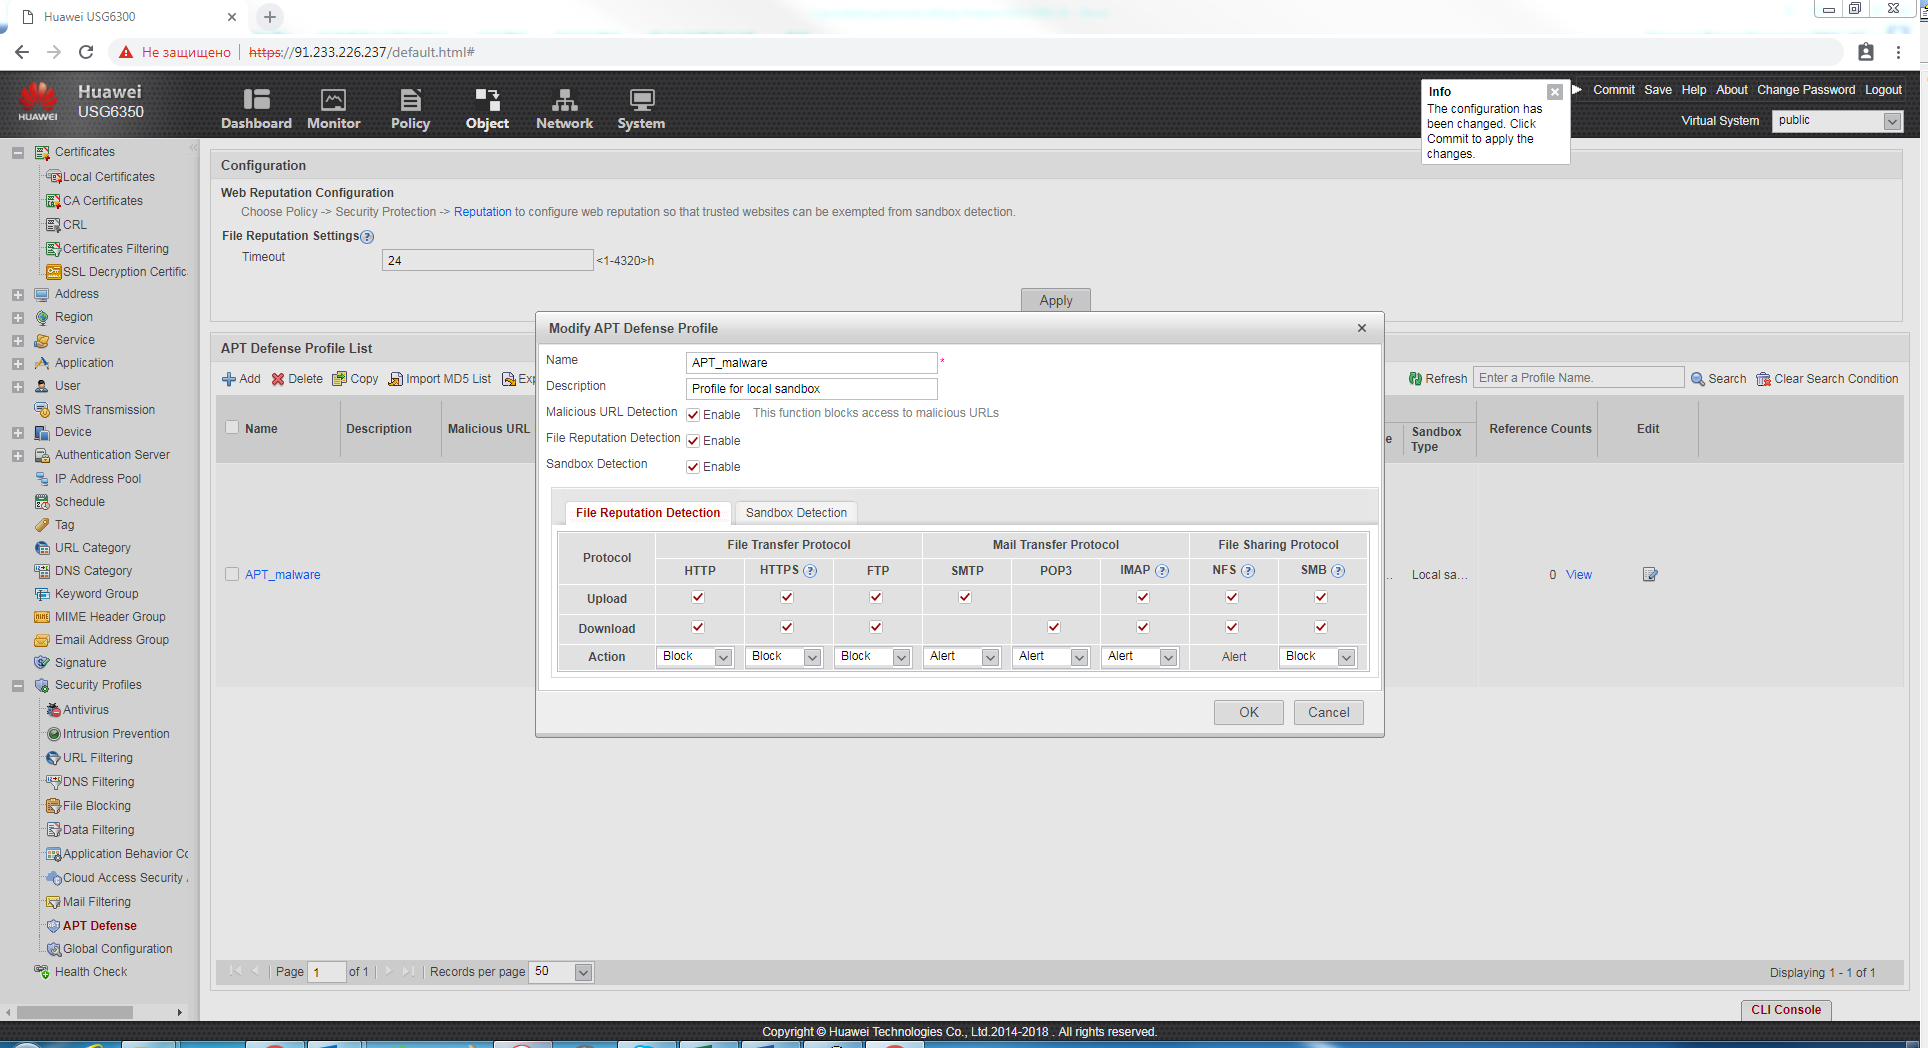Click the Apply button for Timeout
This screenshot has height=1048, width=1928.
pos(1056,300)
